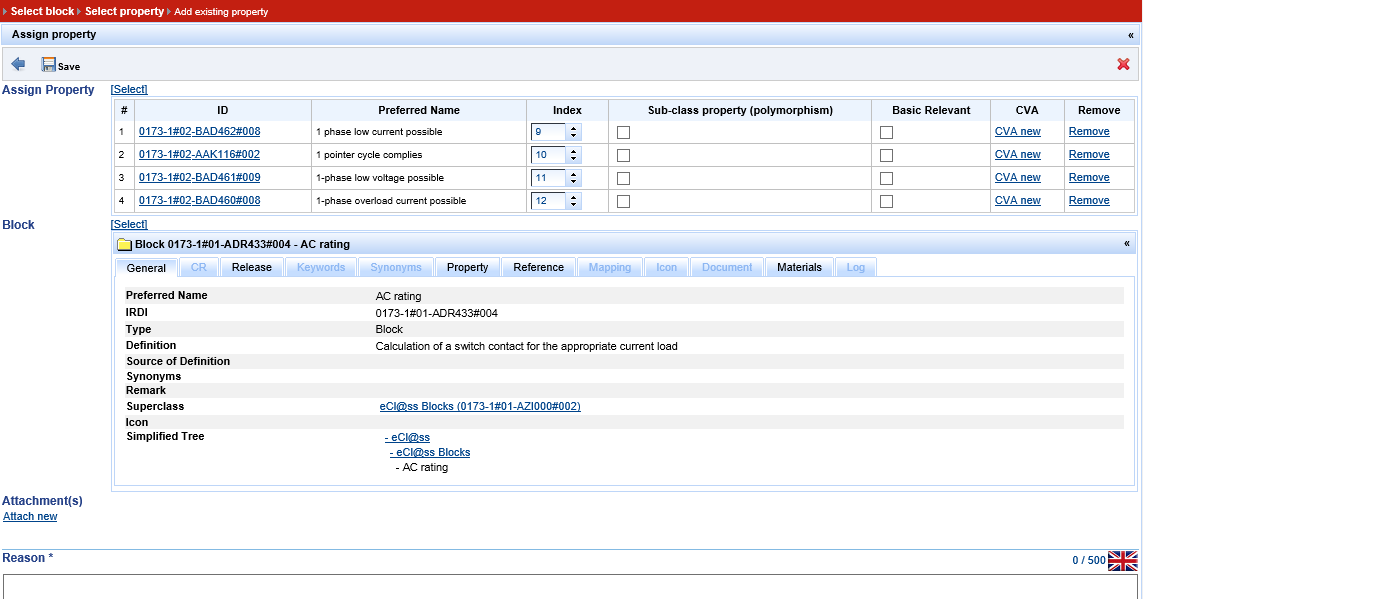
Task: Open the Materials tab
Action: [x=799, y=267]
